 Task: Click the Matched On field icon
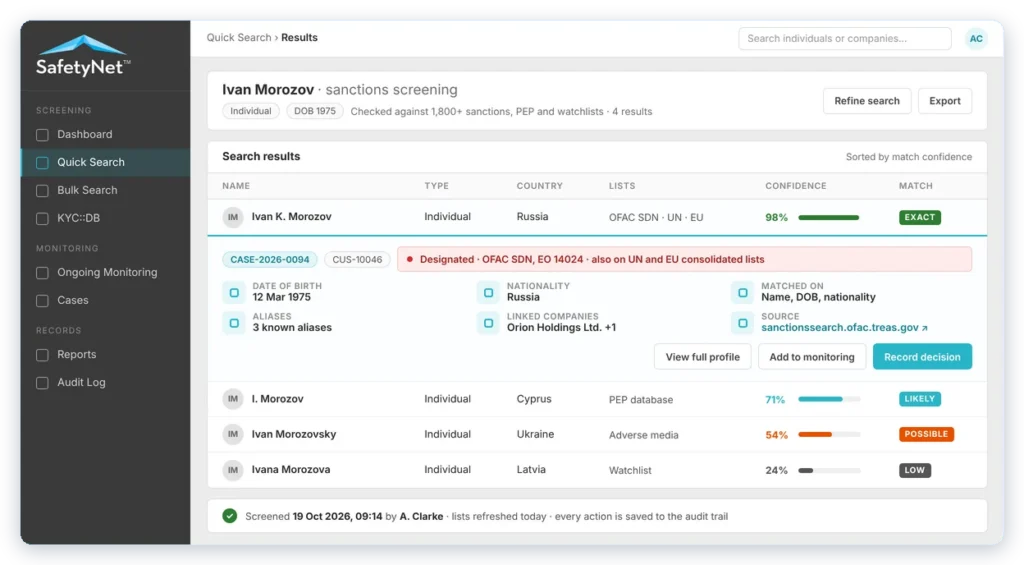[743, 293]
